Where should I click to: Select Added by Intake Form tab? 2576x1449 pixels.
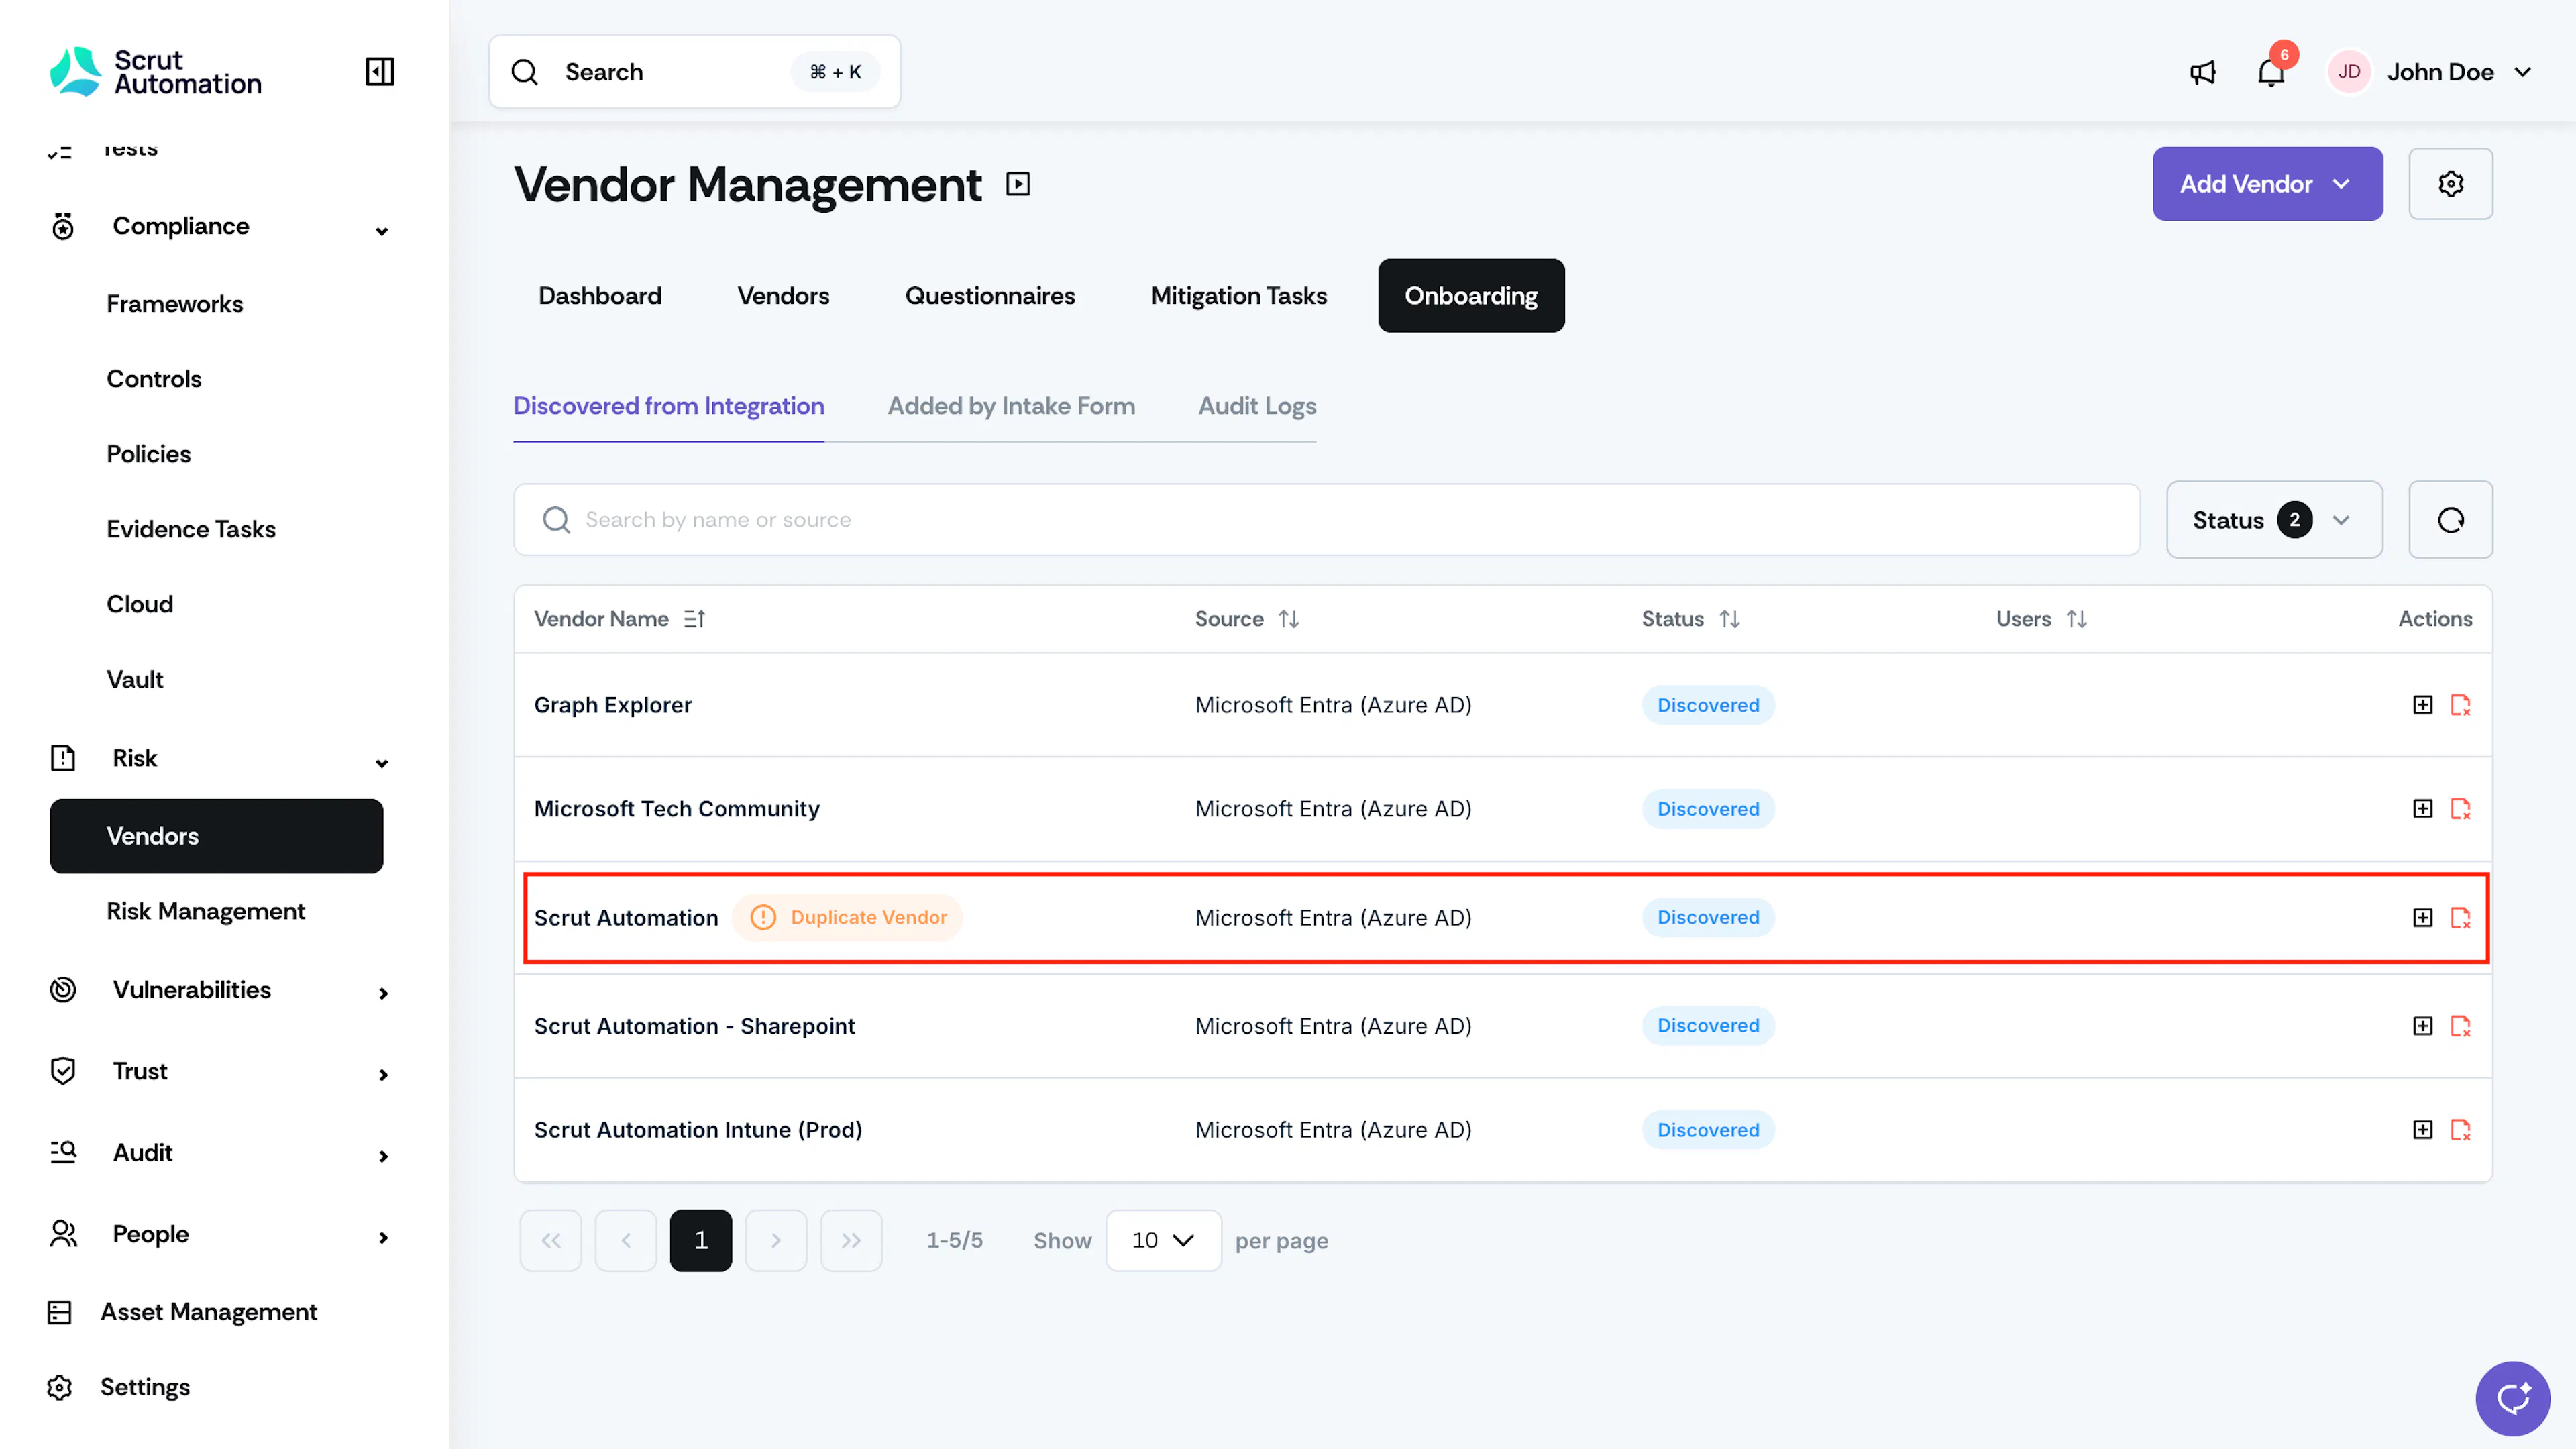tap(1011, 406)
